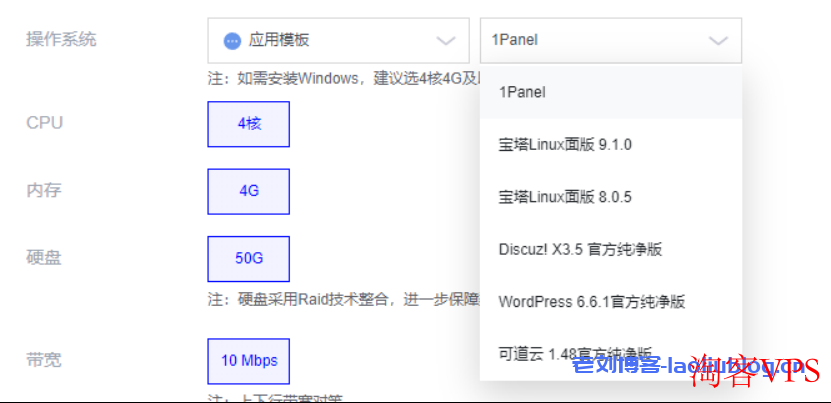Collapse the 1Panel template dropdown box
831x403 pixels.
coord(611,40)
